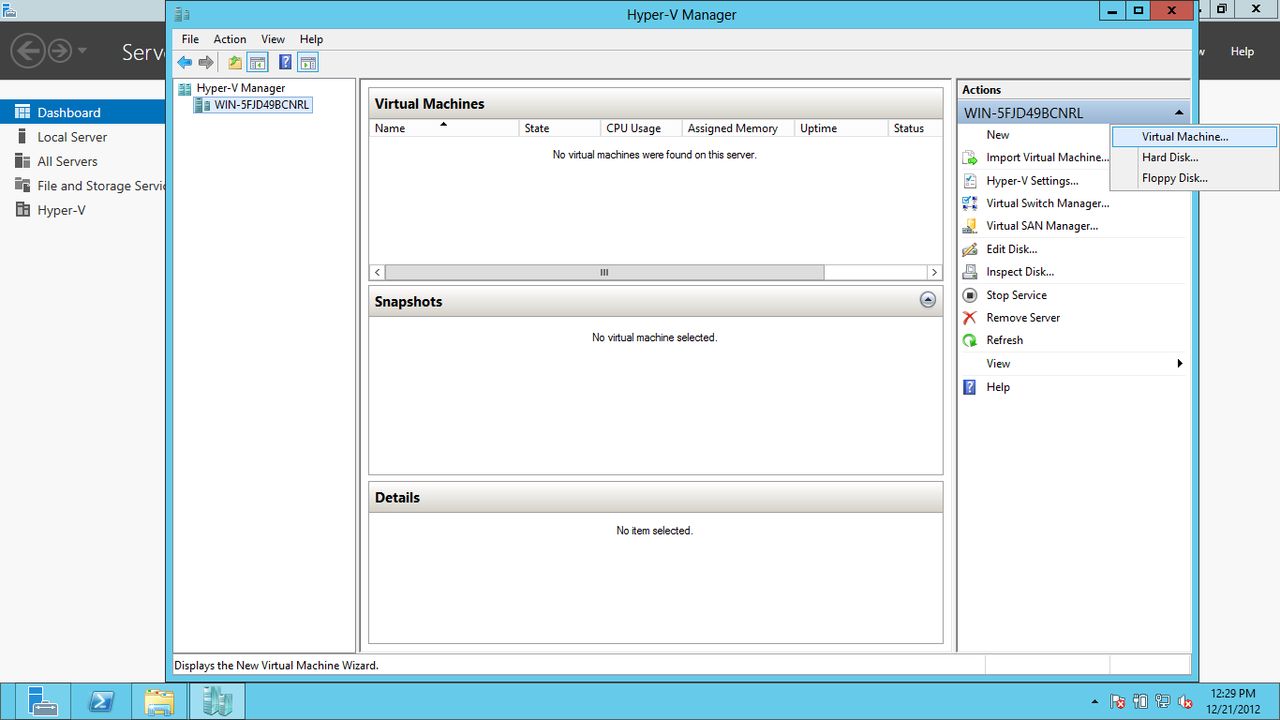Choose Floppy Disk... from the New submenu
This screenshot has height=720, width=1280.
tap(1194, 179)
